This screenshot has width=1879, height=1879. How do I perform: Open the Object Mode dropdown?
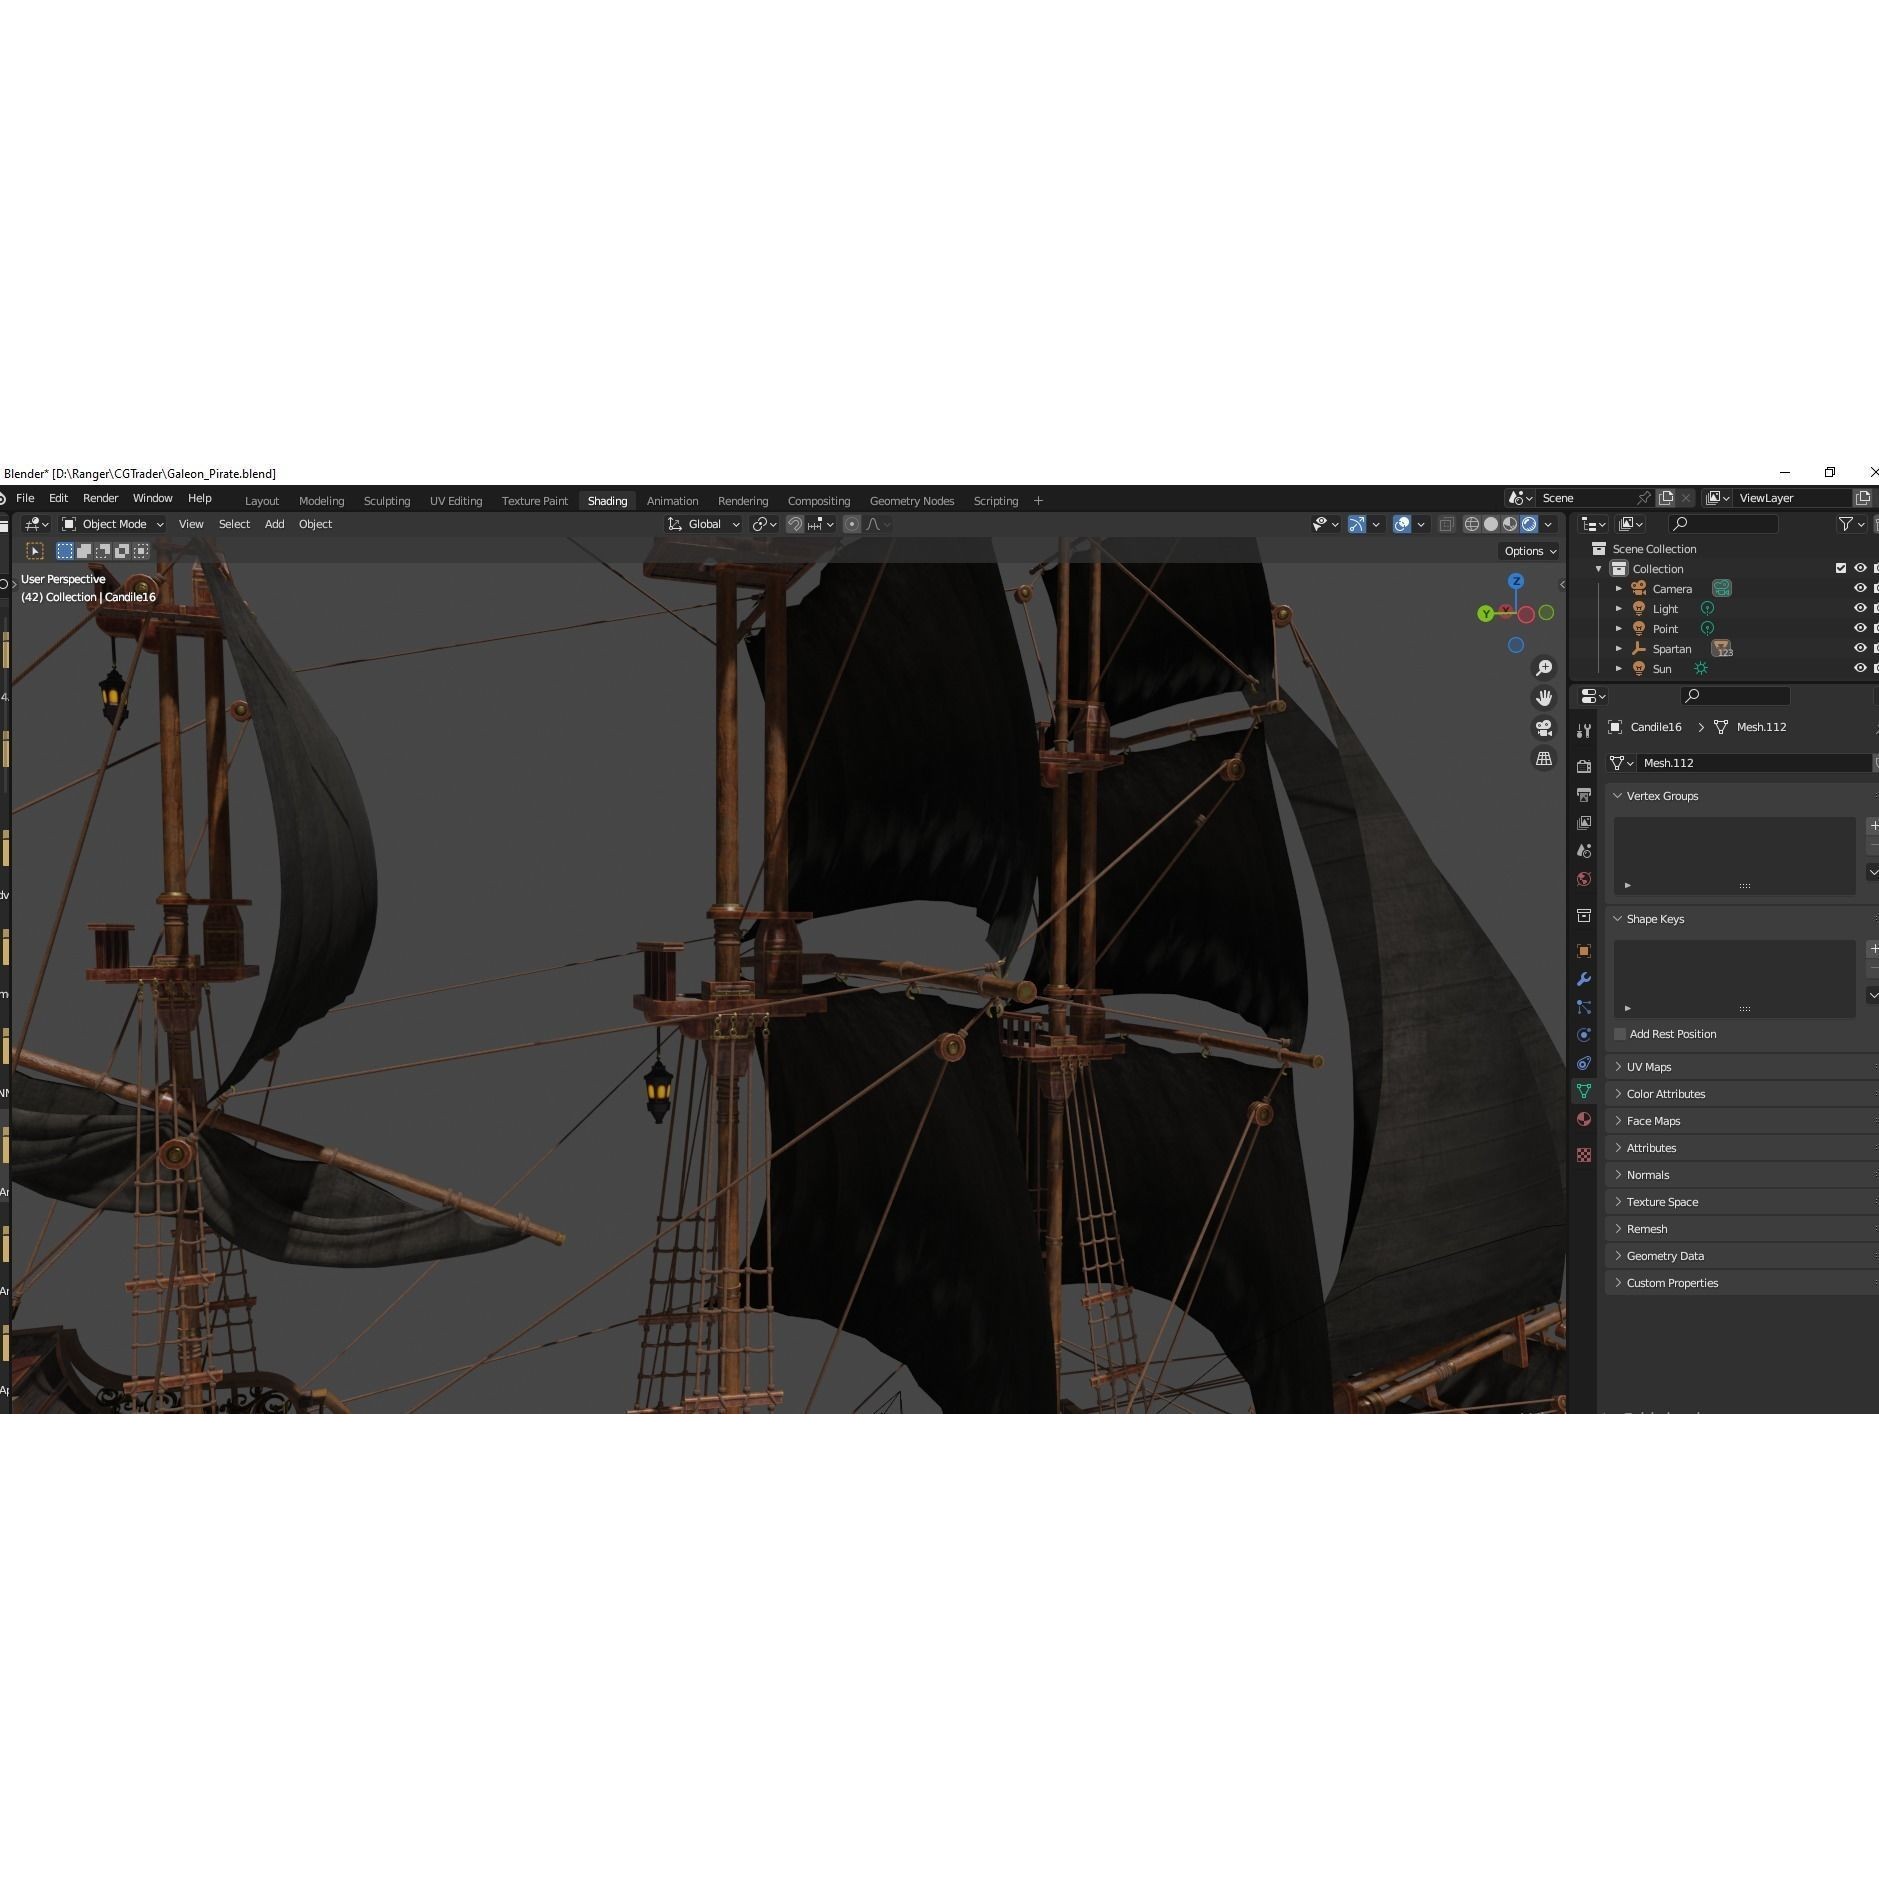[x=113, y=524]
